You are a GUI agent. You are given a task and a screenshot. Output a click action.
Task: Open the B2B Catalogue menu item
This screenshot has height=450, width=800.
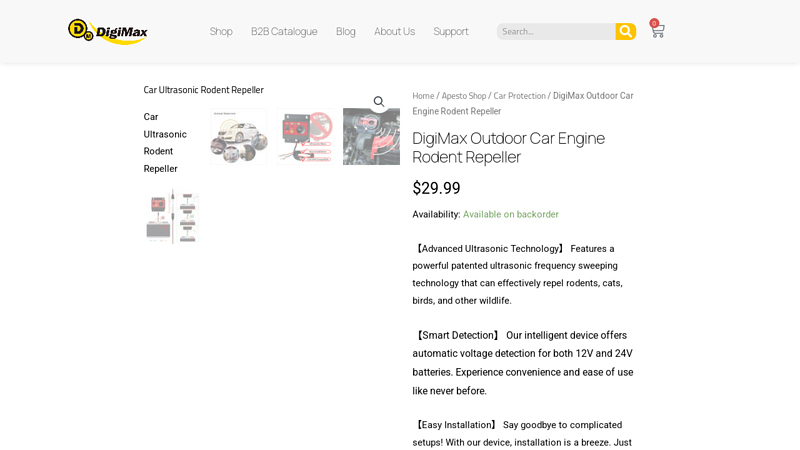(284, 32)
